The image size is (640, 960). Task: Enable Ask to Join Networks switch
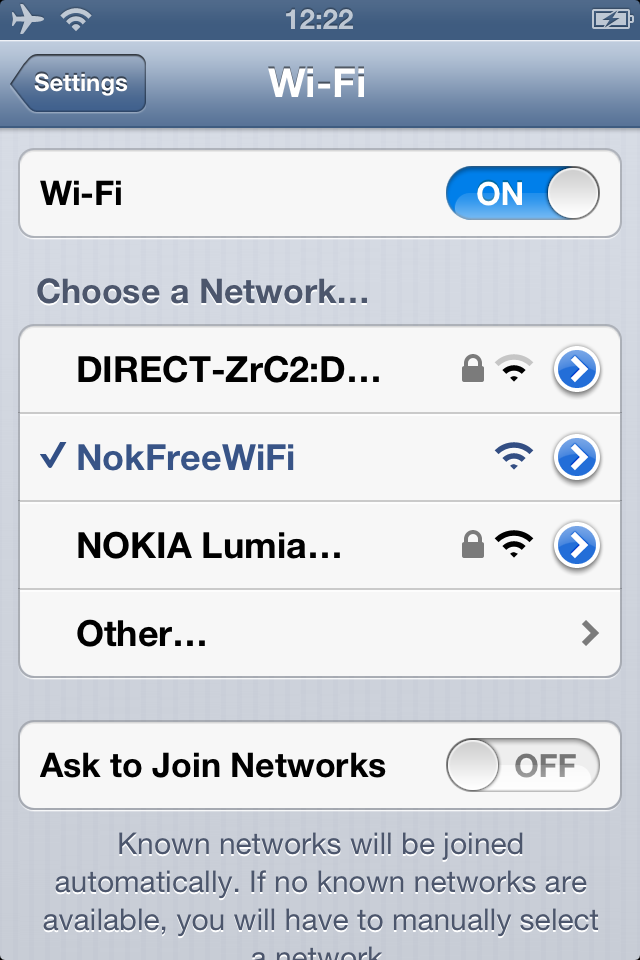[x=522, y=765]
